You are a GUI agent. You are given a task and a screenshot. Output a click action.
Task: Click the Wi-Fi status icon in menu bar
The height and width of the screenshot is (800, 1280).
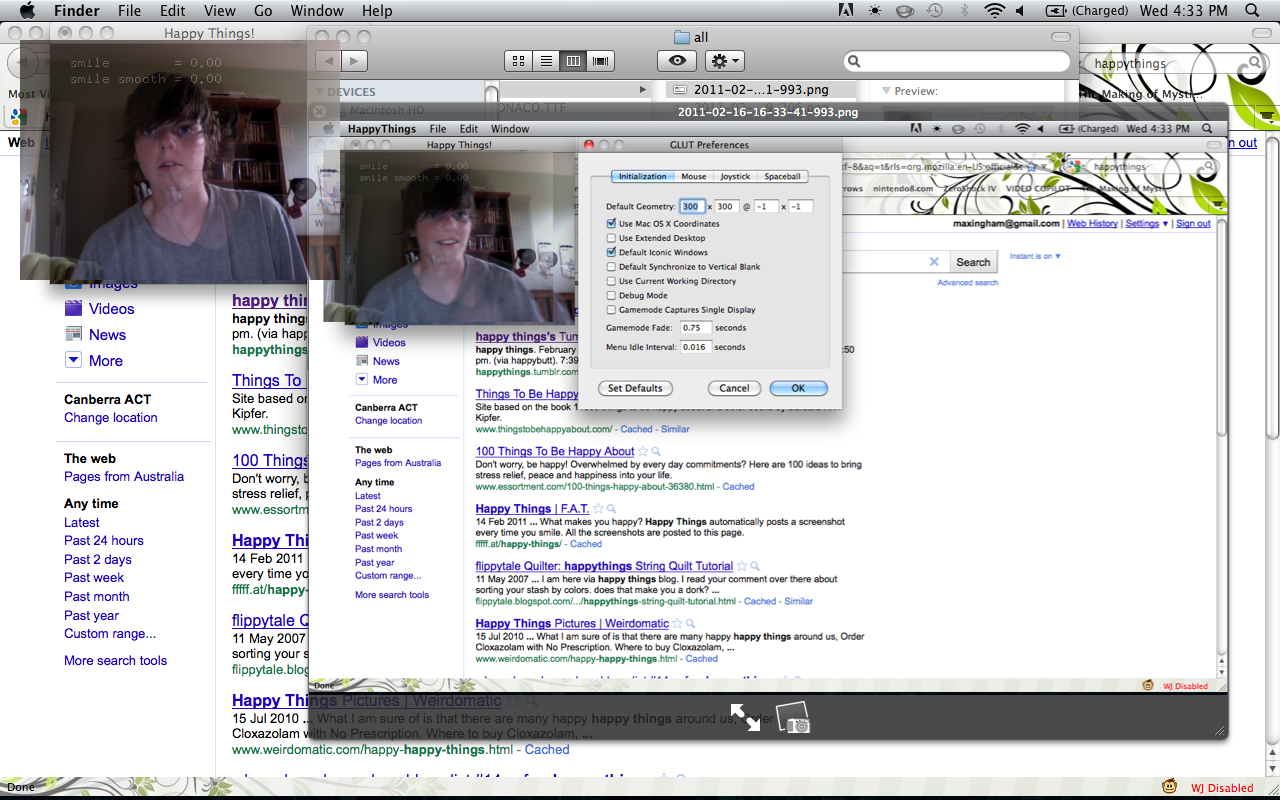(x=993, y=11)
